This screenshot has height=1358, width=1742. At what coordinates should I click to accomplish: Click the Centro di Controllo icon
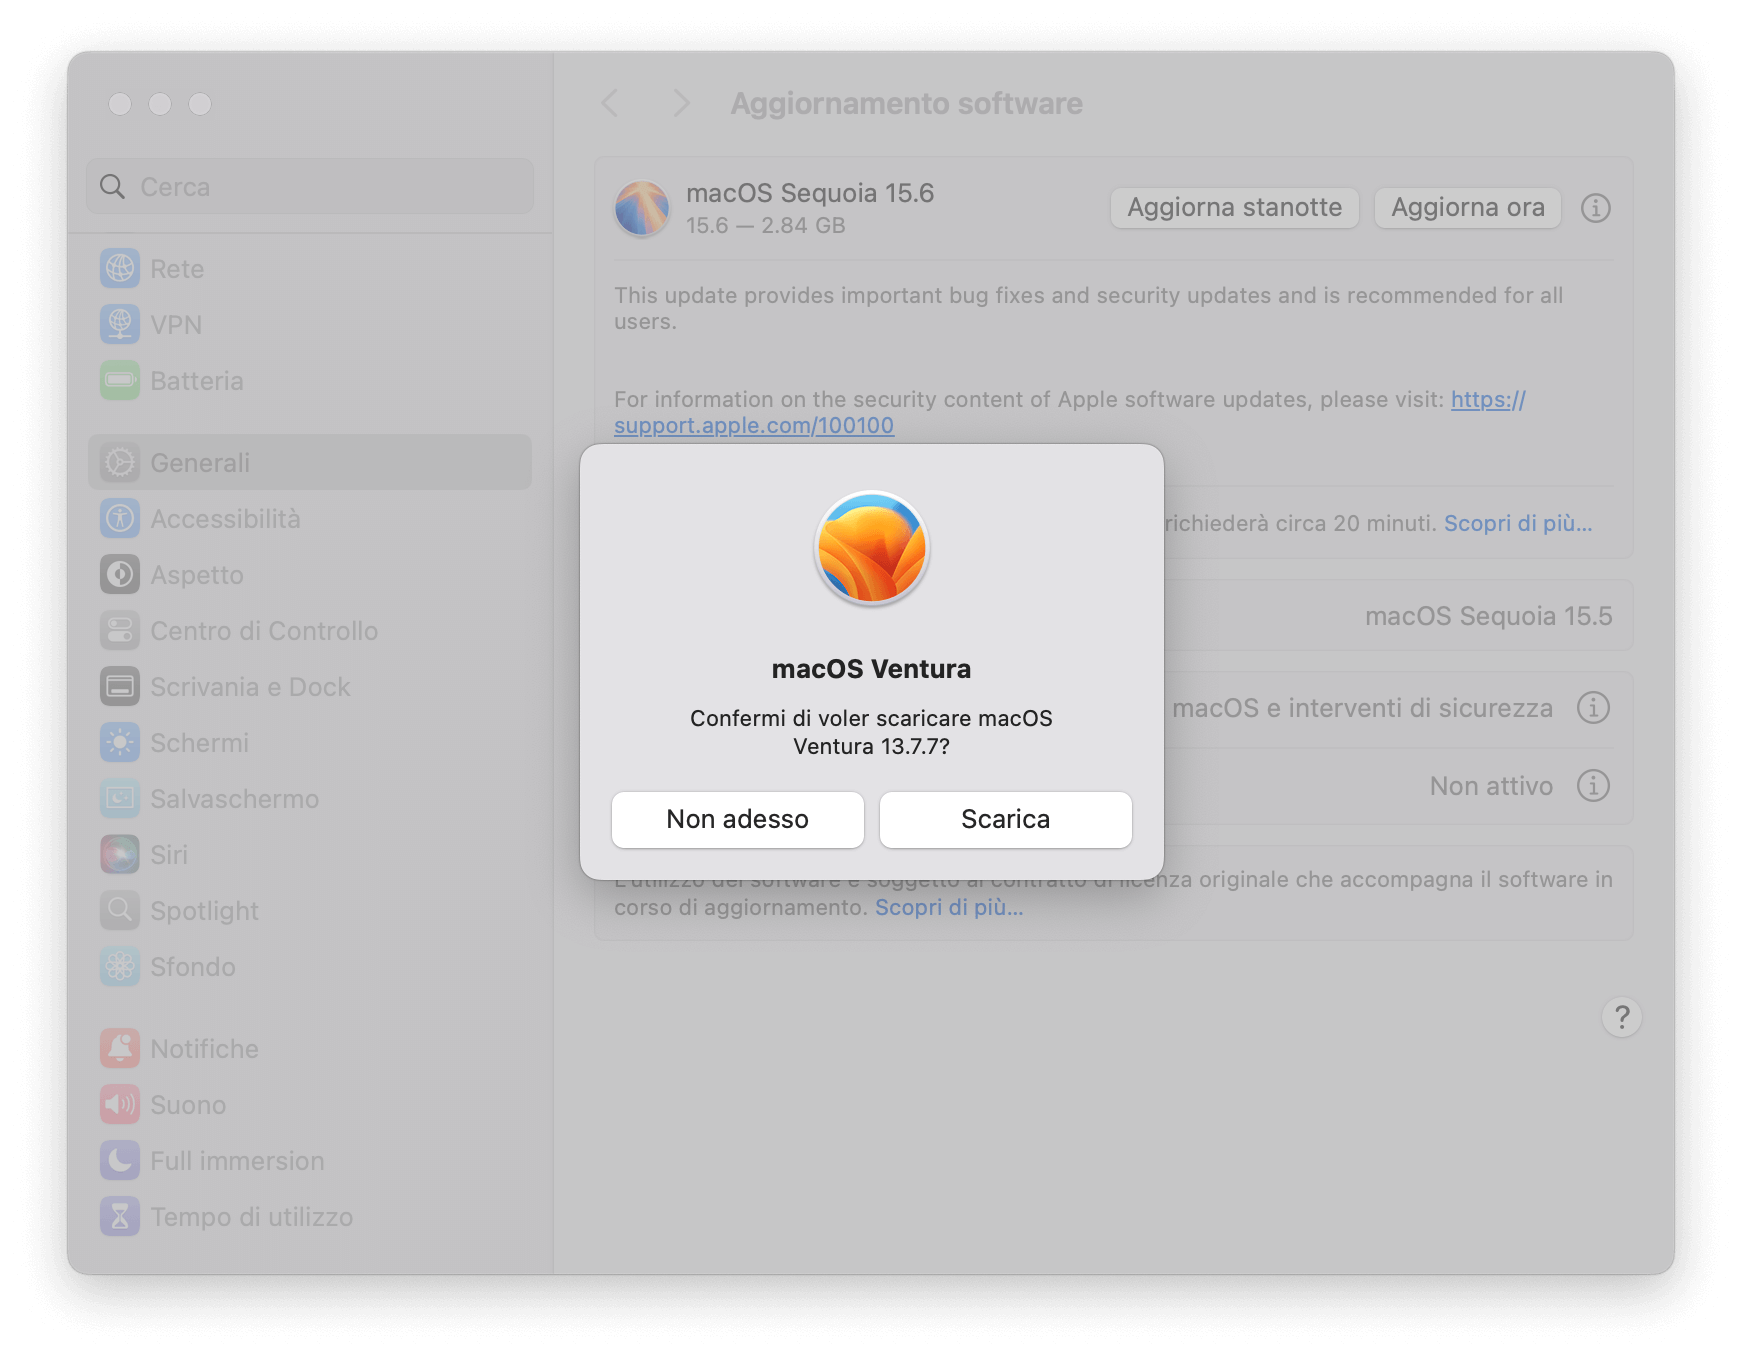[x=120, y=631]
